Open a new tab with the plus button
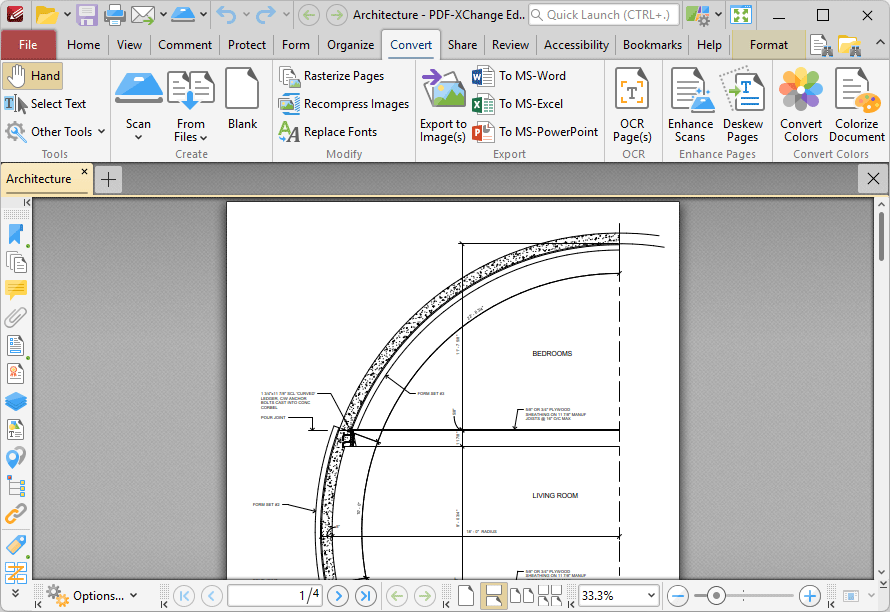 [x=108, y=180]
